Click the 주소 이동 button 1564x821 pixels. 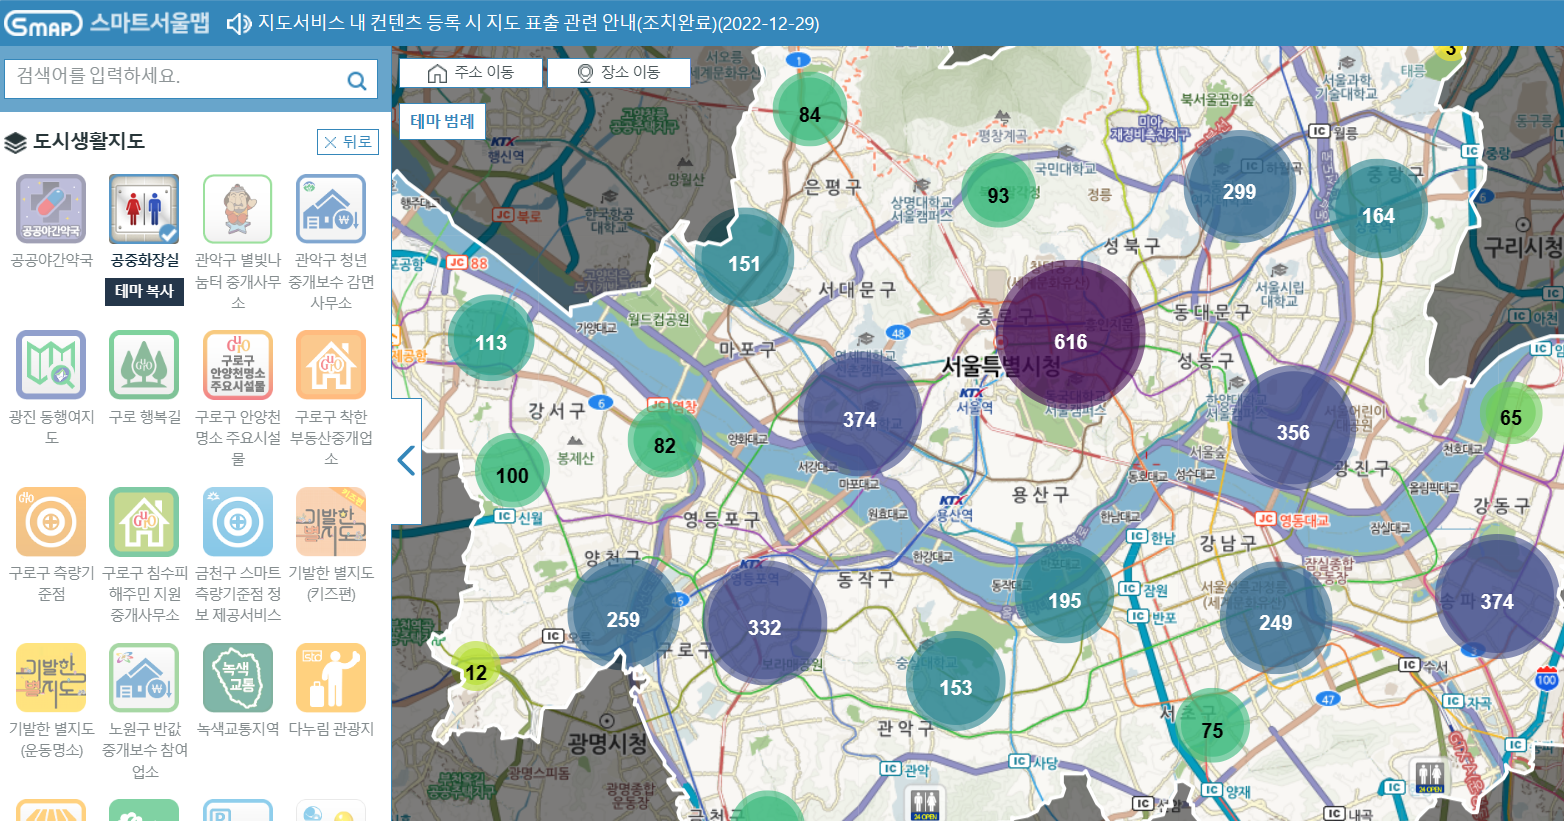(x=471, y=73)
